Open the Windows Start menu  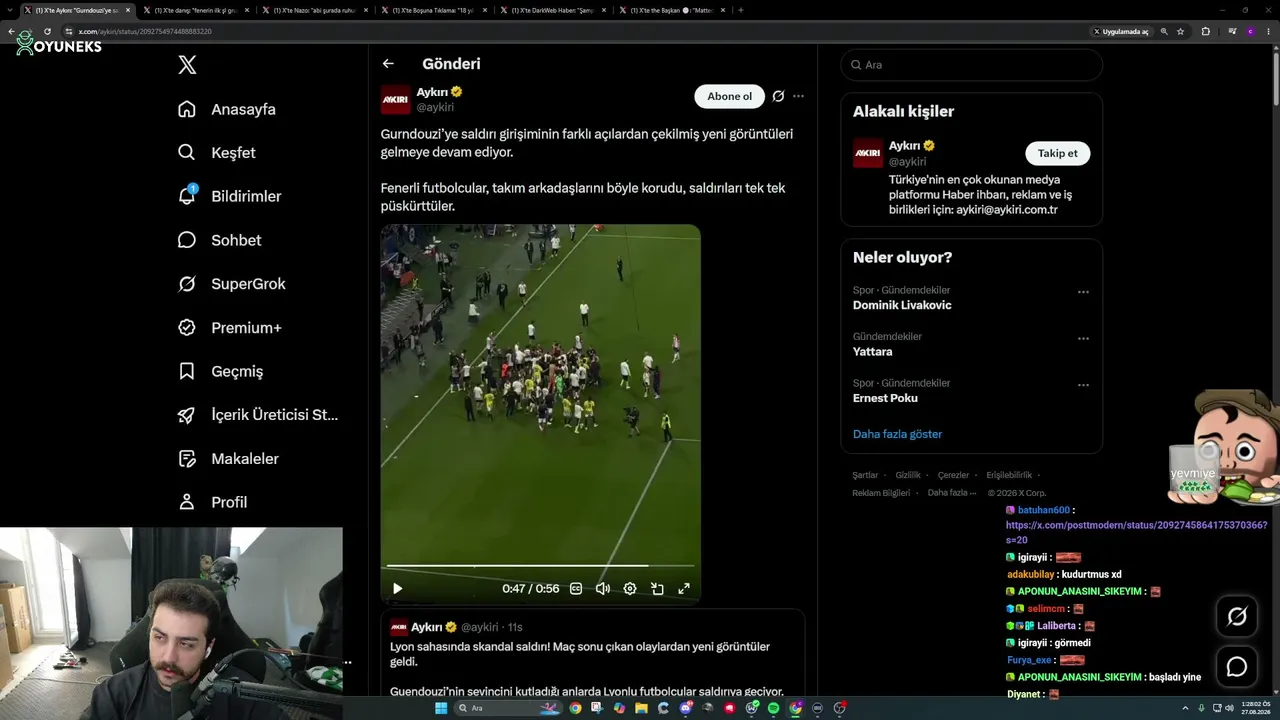pyautogui.click(x=441, y=708)
